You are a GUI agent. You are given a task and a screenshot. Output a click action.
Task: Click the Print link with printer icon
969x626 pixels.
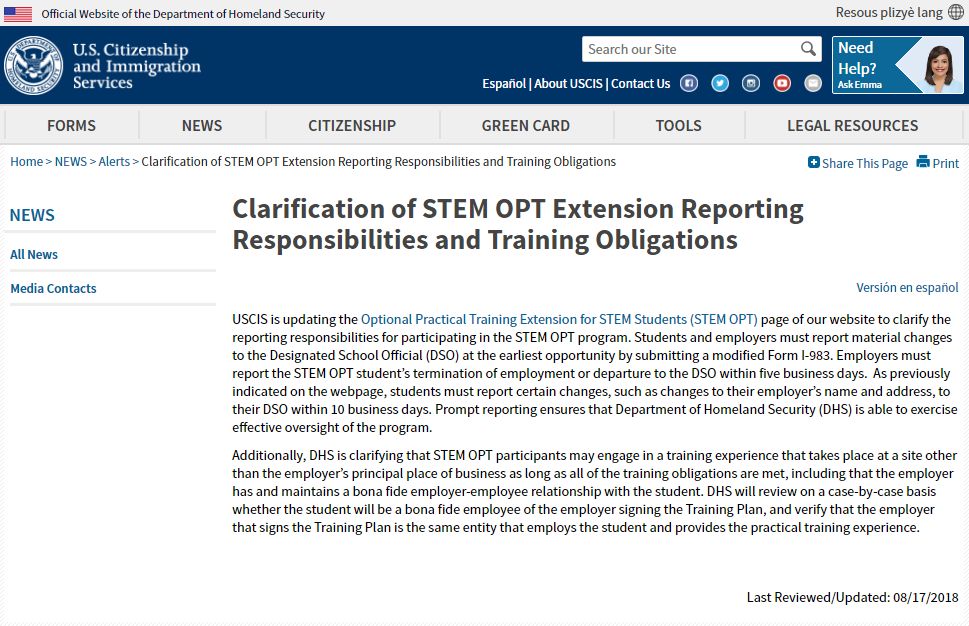[937, 163]
